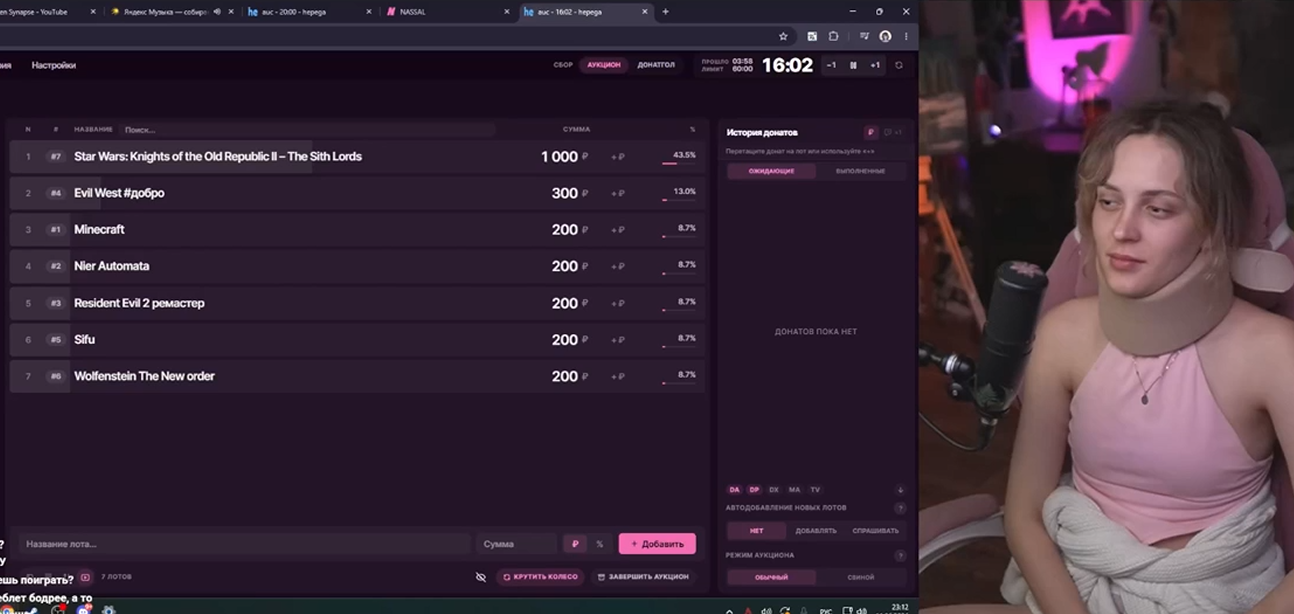Select the Evil West #добро lot name
Screen dimensions: 1294x614
click(x=119, y=193)
